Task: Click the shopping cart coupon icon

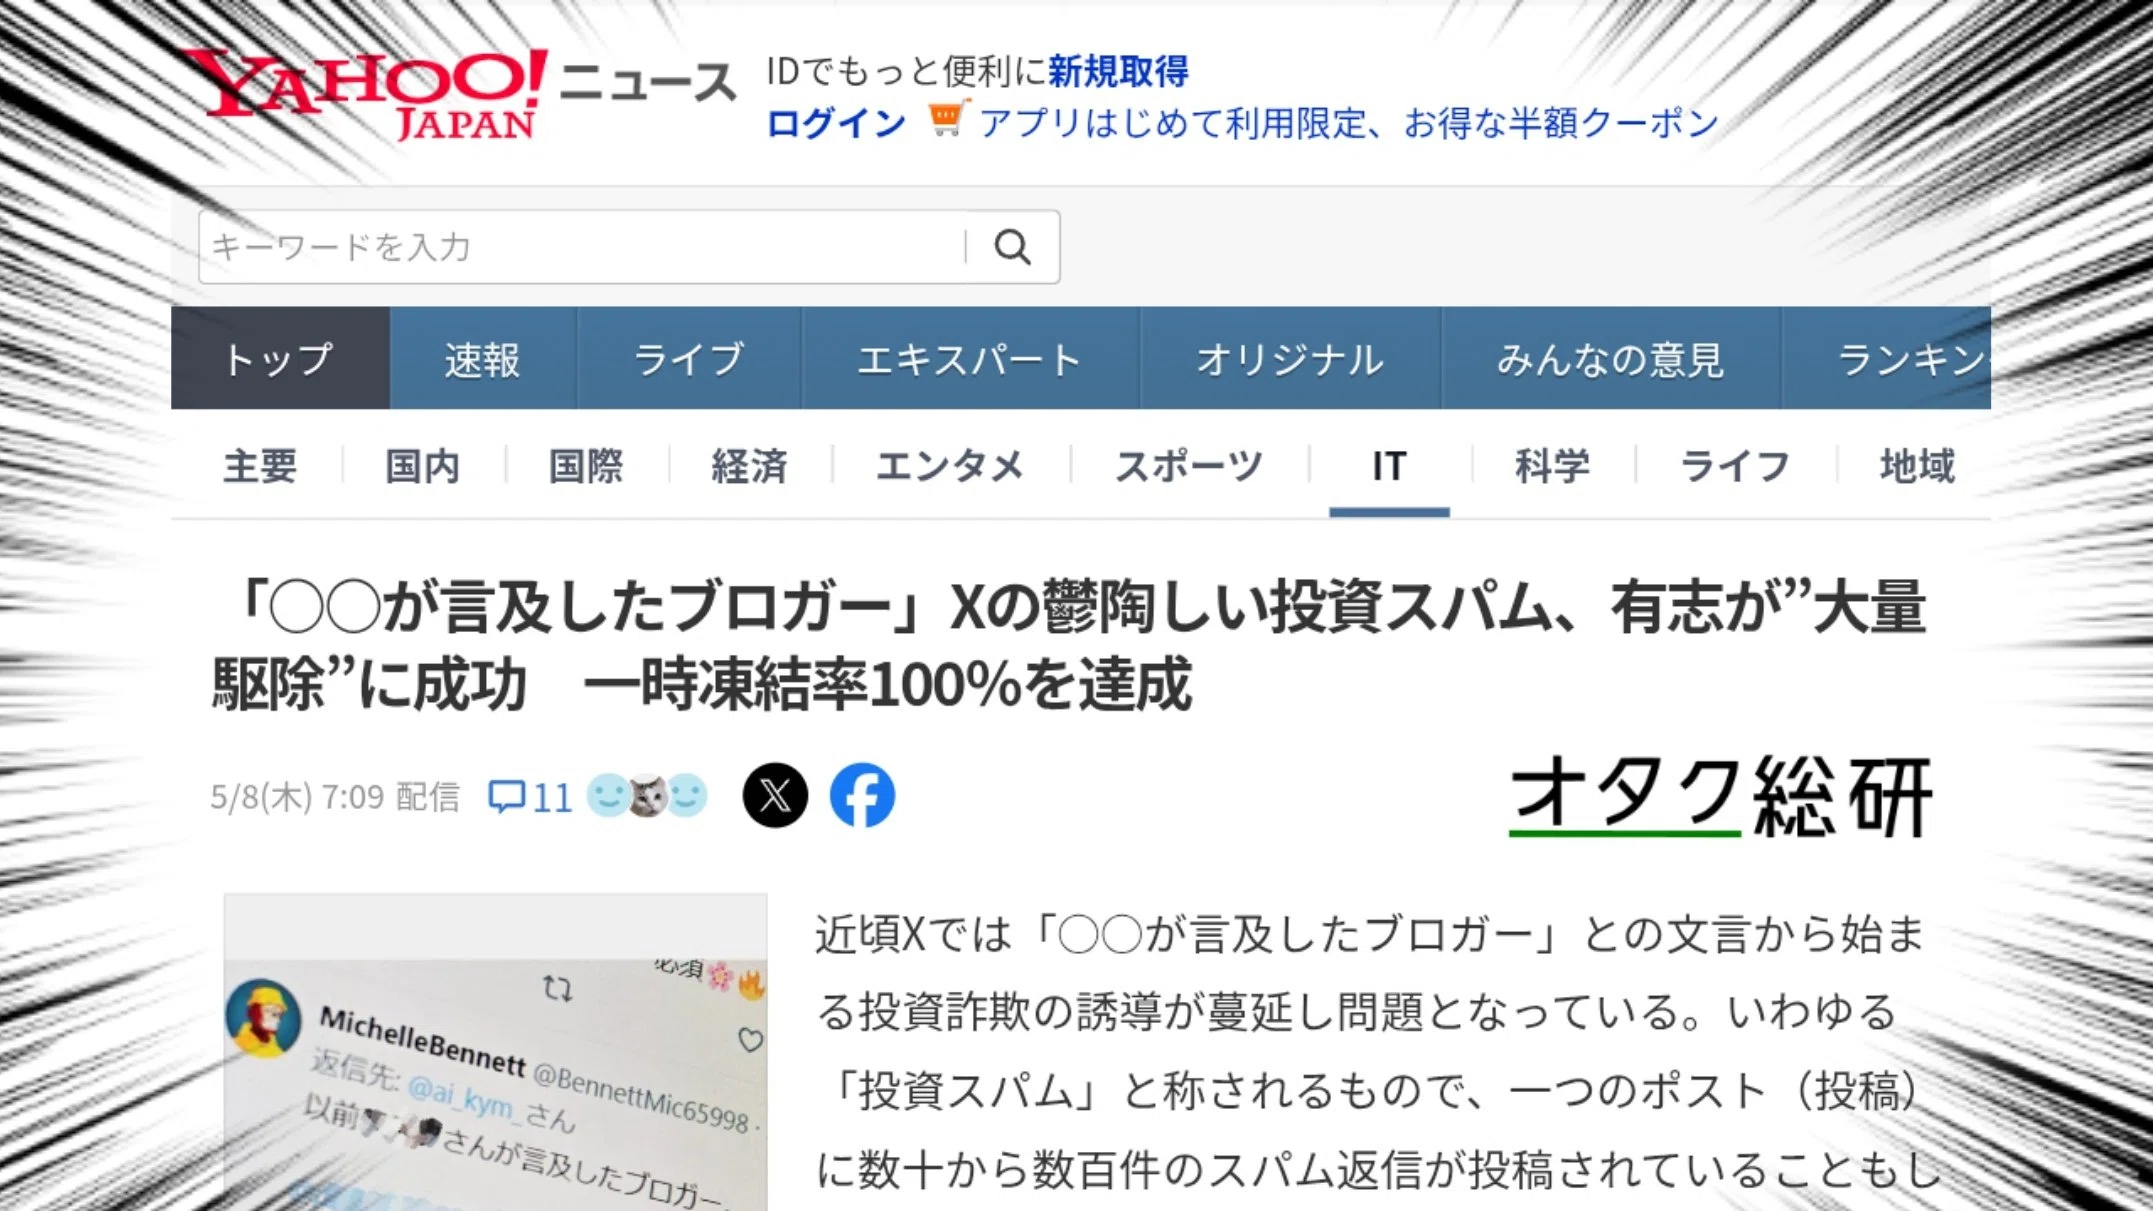Action: 947,120
